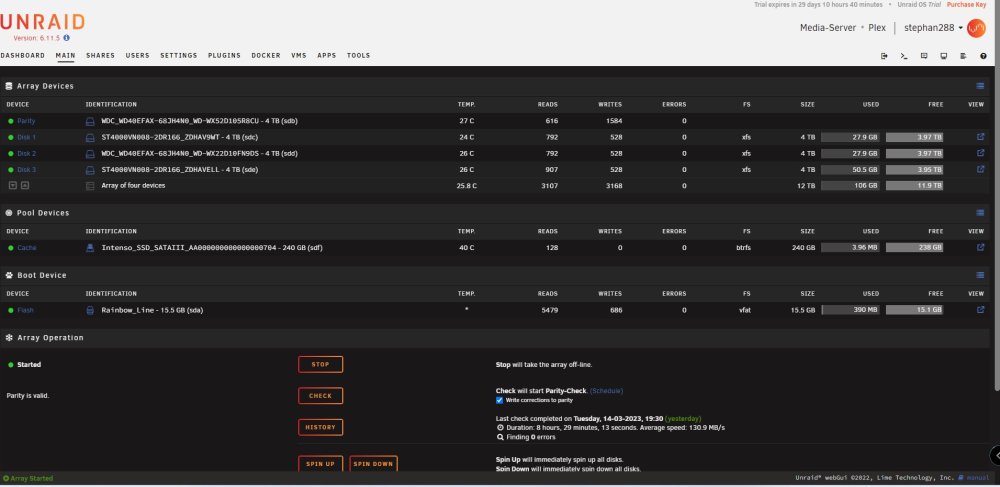Open the VMs tab
1000x487 pixels.
tap(299, 55)
